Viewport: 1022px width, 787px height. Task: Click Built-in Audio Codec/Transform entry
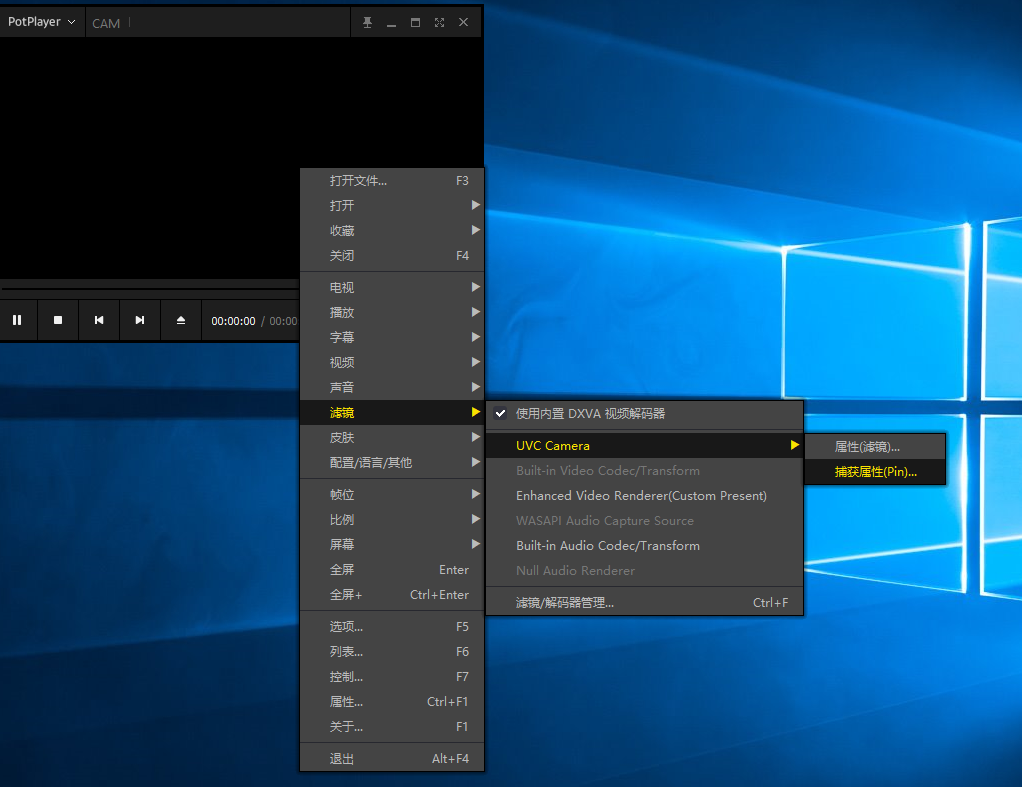607,546
